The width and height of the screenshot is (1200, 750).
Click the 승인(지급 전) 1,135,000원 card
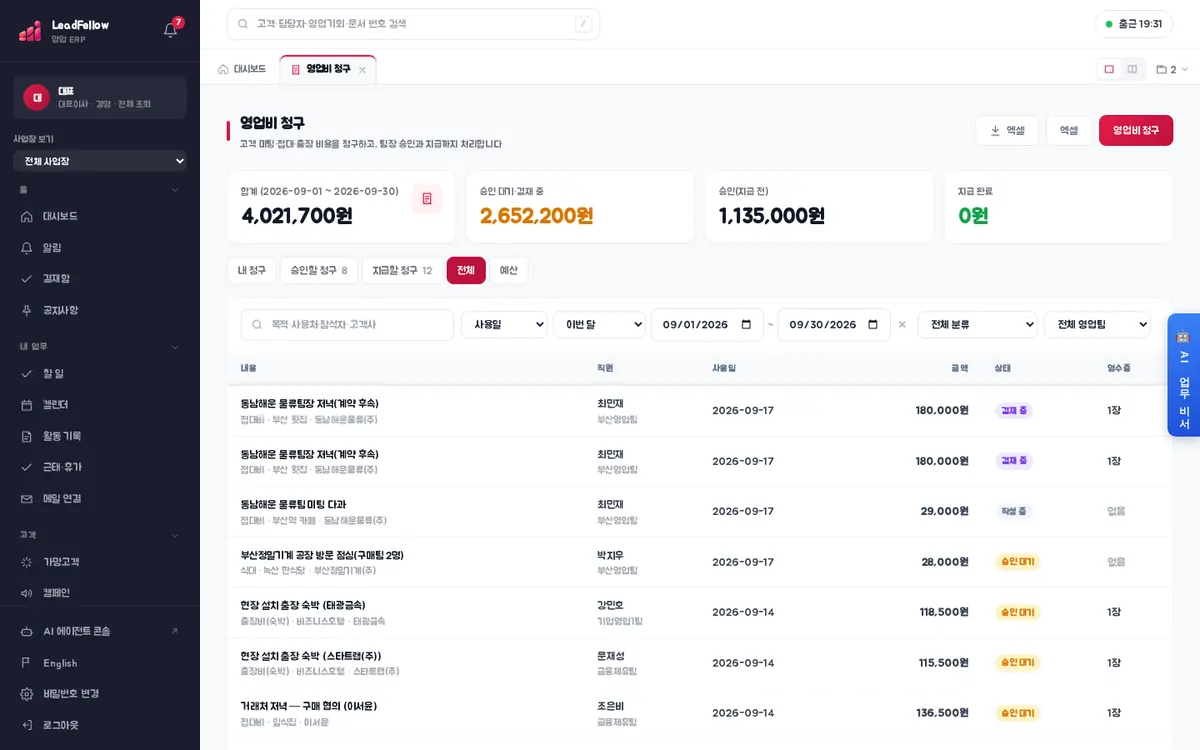819,207
